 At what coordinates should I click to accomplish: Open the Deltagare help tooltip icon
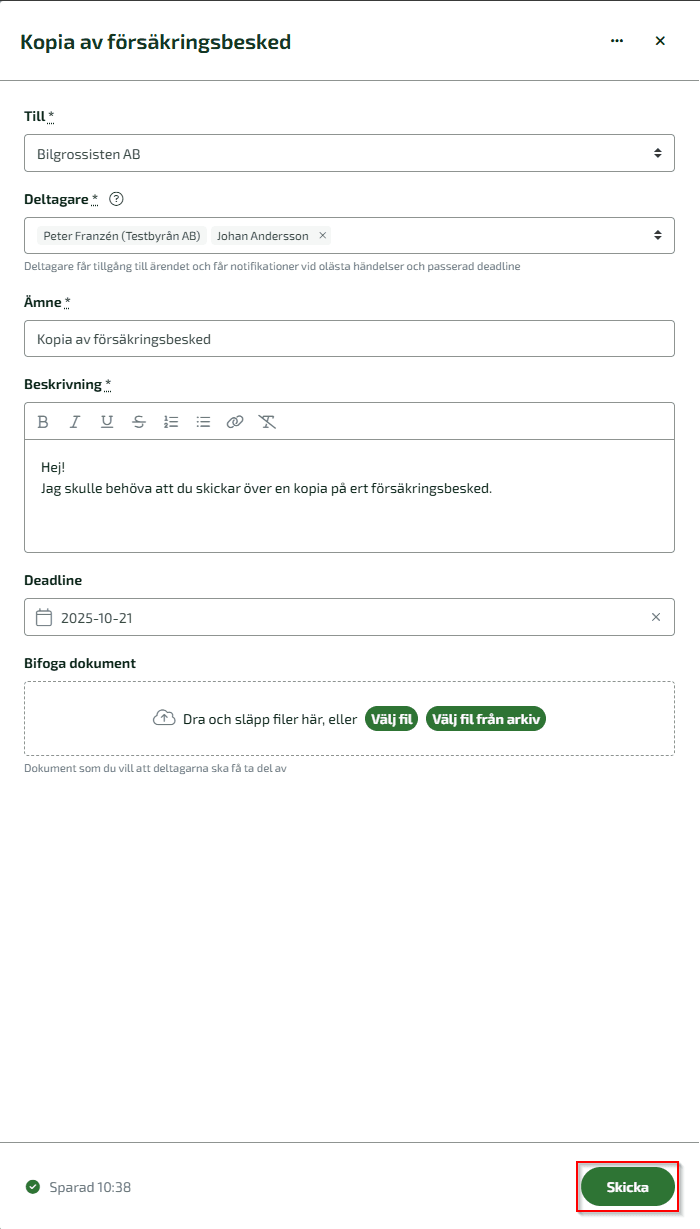(116, 199)
